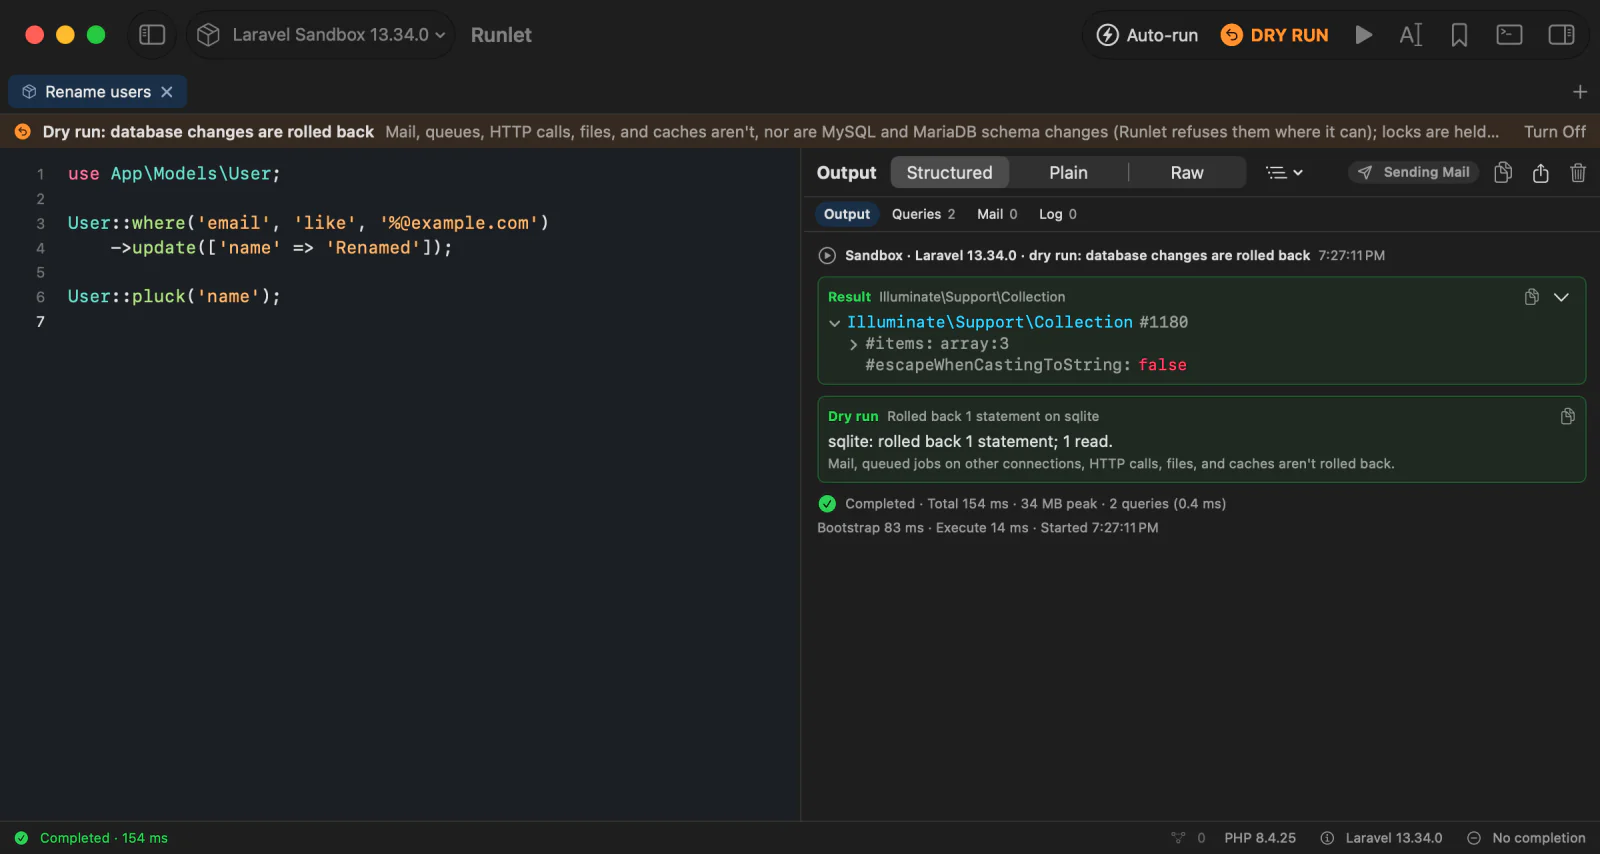Select the Output sub-tab
This screenshot has height=854, width=1600.
[847, 214]
